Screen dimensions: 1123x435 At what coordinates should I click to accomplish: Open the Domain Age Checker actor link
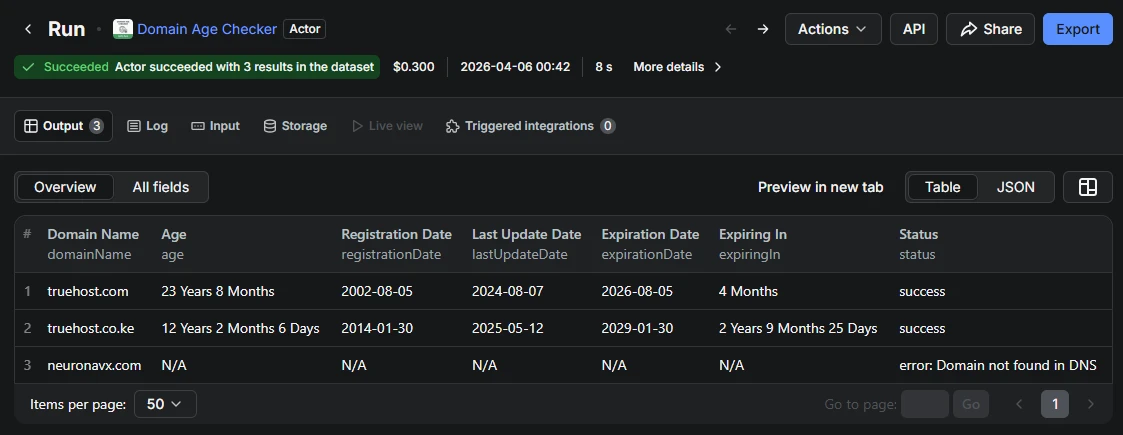click(207, 29)
